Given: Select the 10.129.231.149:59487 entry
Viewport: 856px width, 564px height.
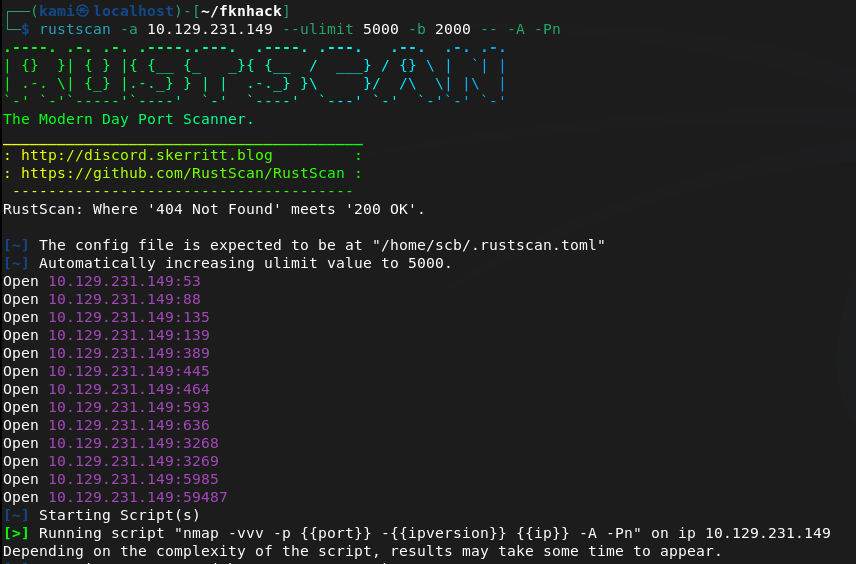Looking at the screenshot, I should point(137,497).
